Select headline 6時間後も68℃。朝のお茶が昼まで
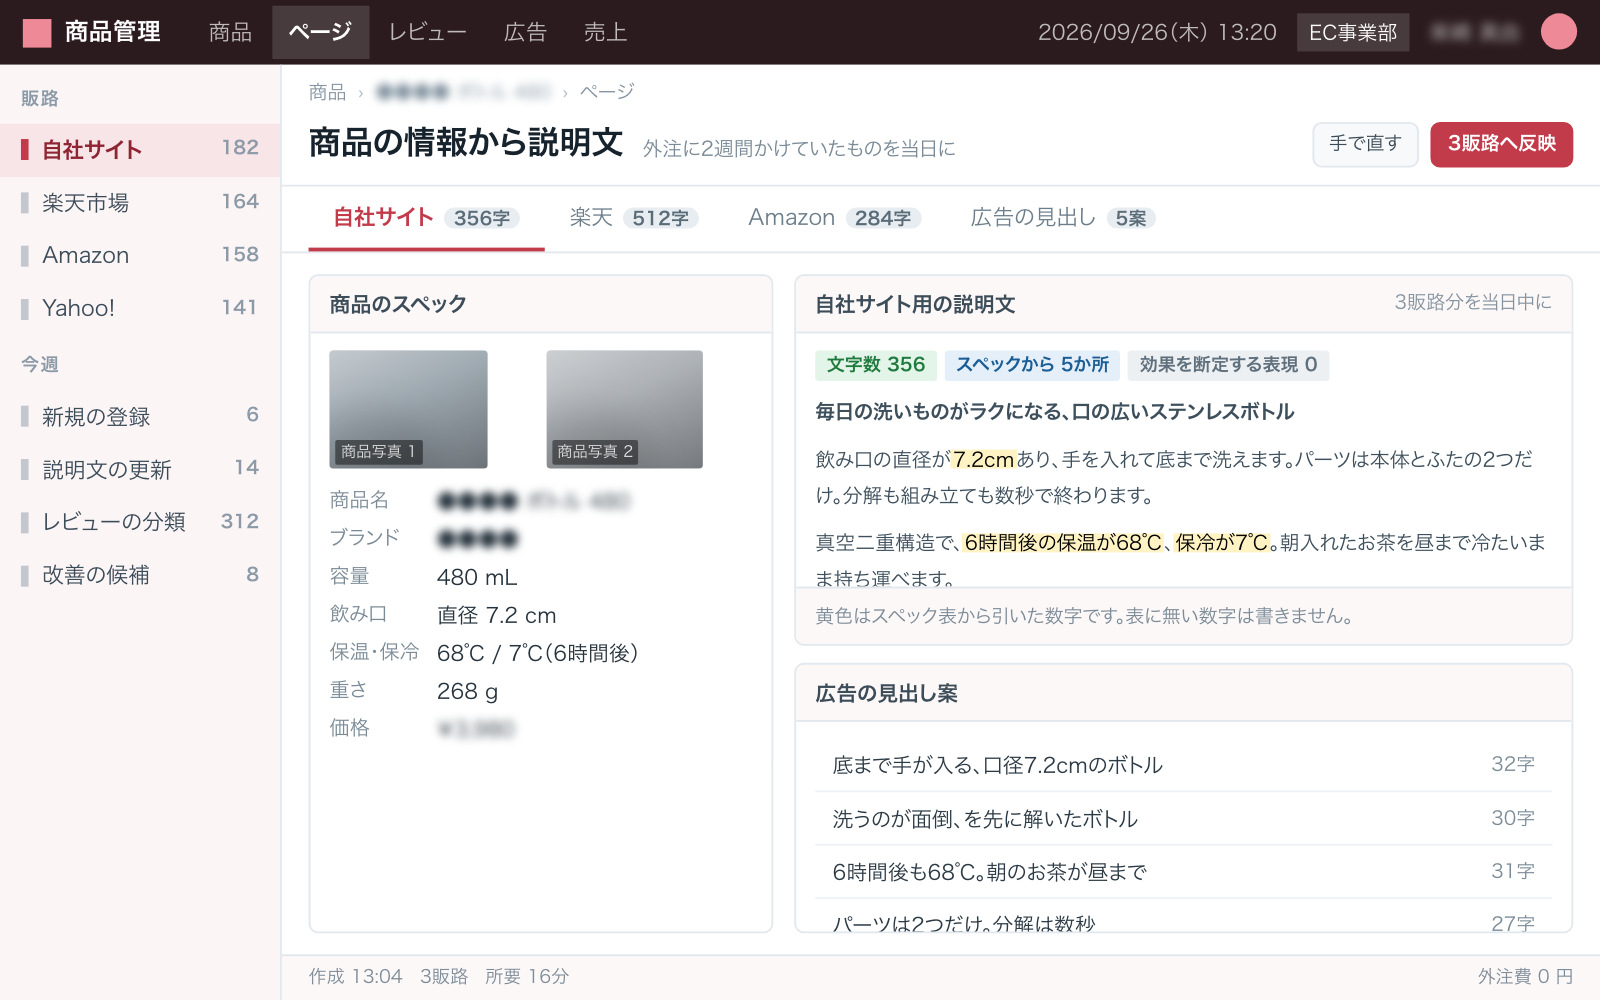 (x=1183, y=872)
